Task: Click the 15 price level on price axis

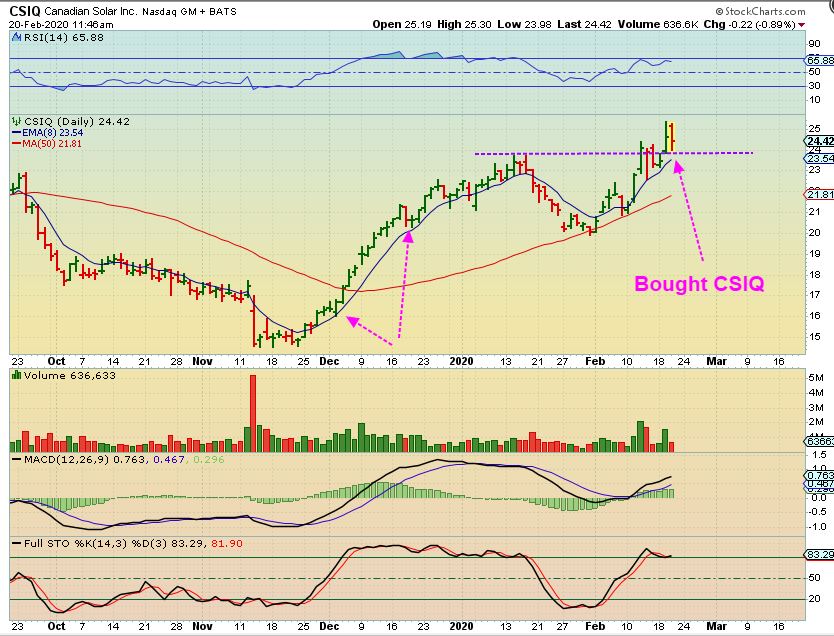Action: click(814, 337)
